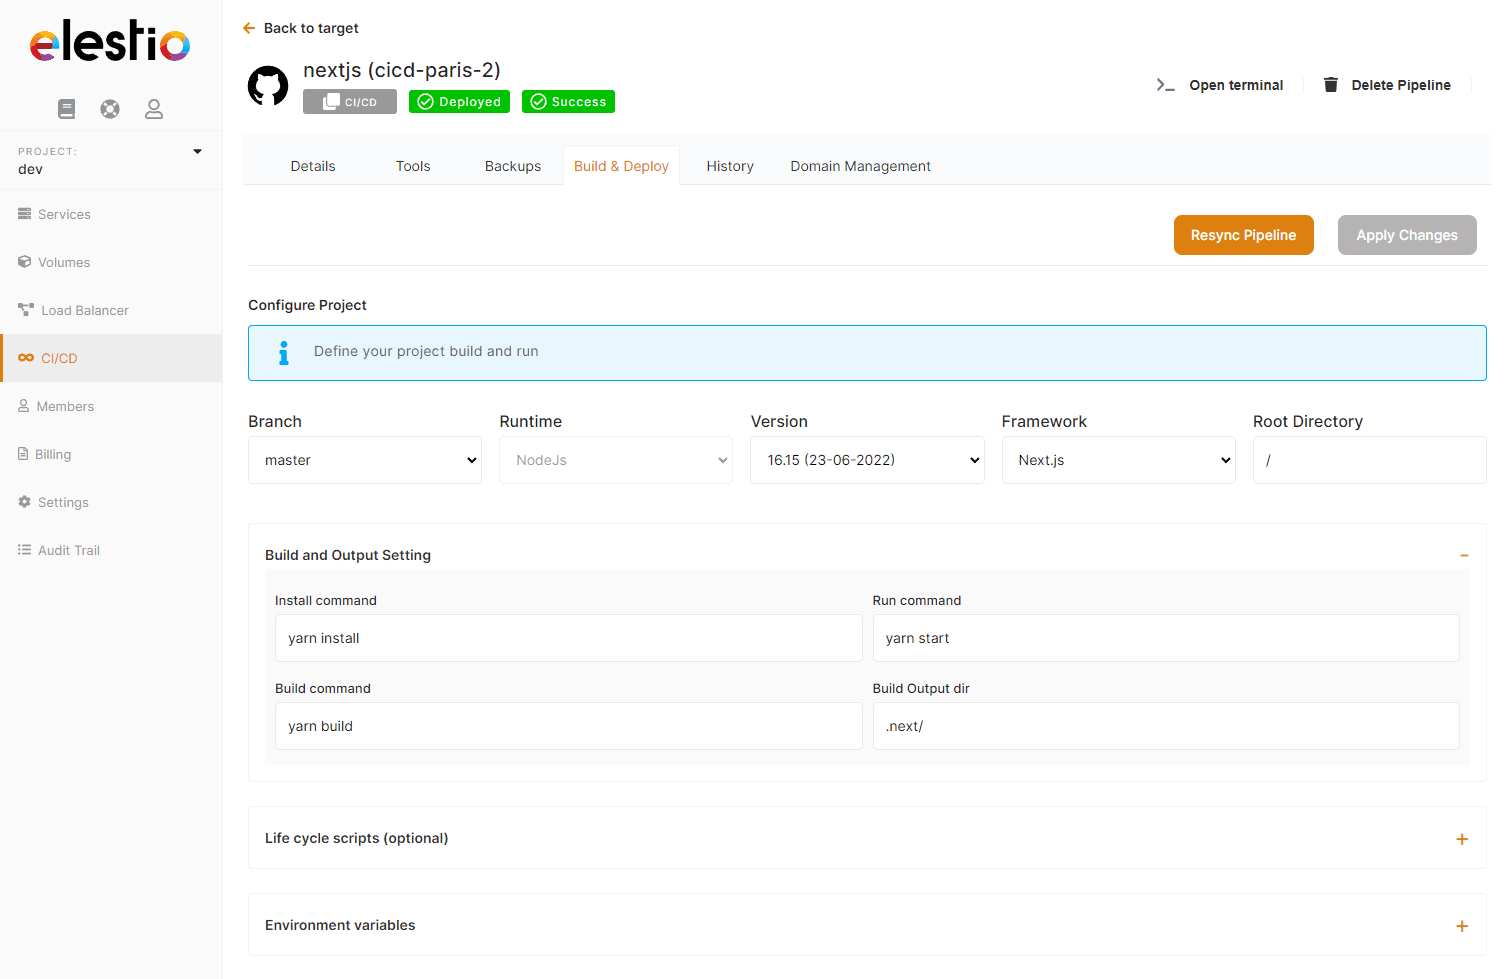1507x979 pixels.
Task: Click the Resync Pipeline button
Action: tap(1243, 235)
